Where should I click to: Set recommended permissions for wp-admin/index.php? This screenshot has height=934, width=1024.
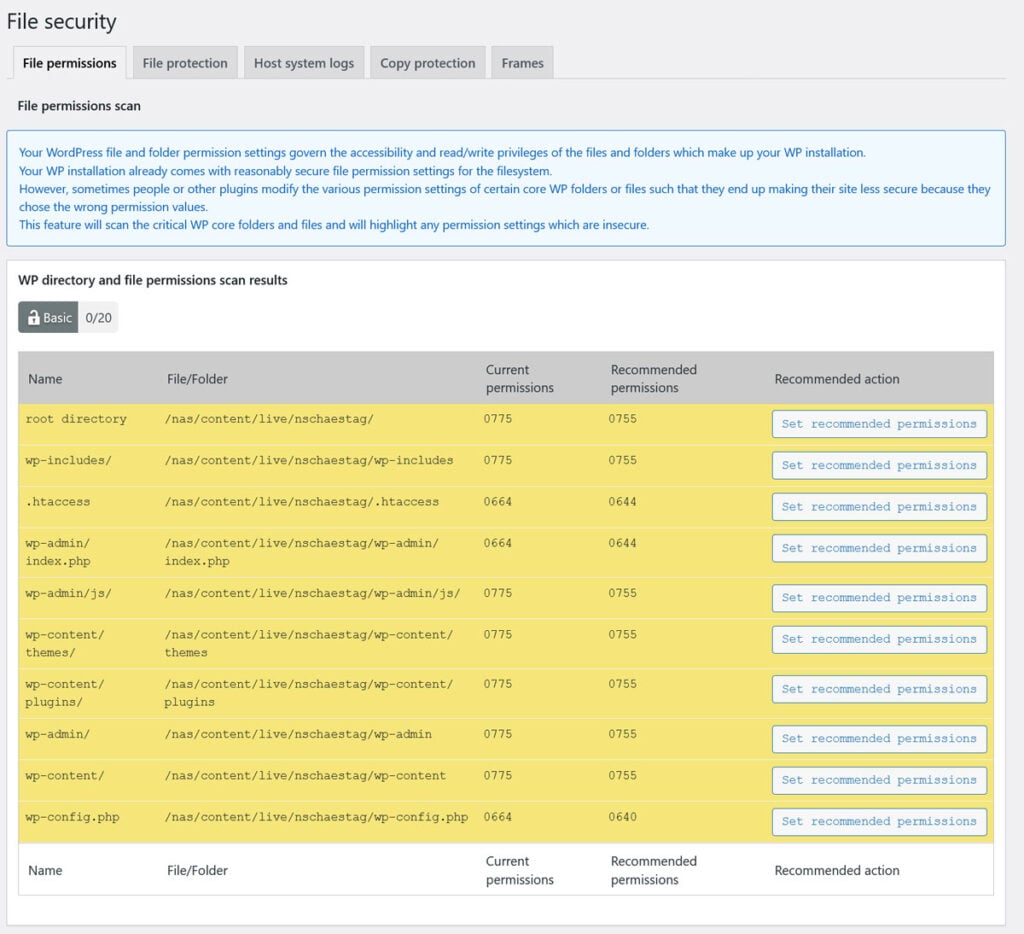click(x=878, y=547)
